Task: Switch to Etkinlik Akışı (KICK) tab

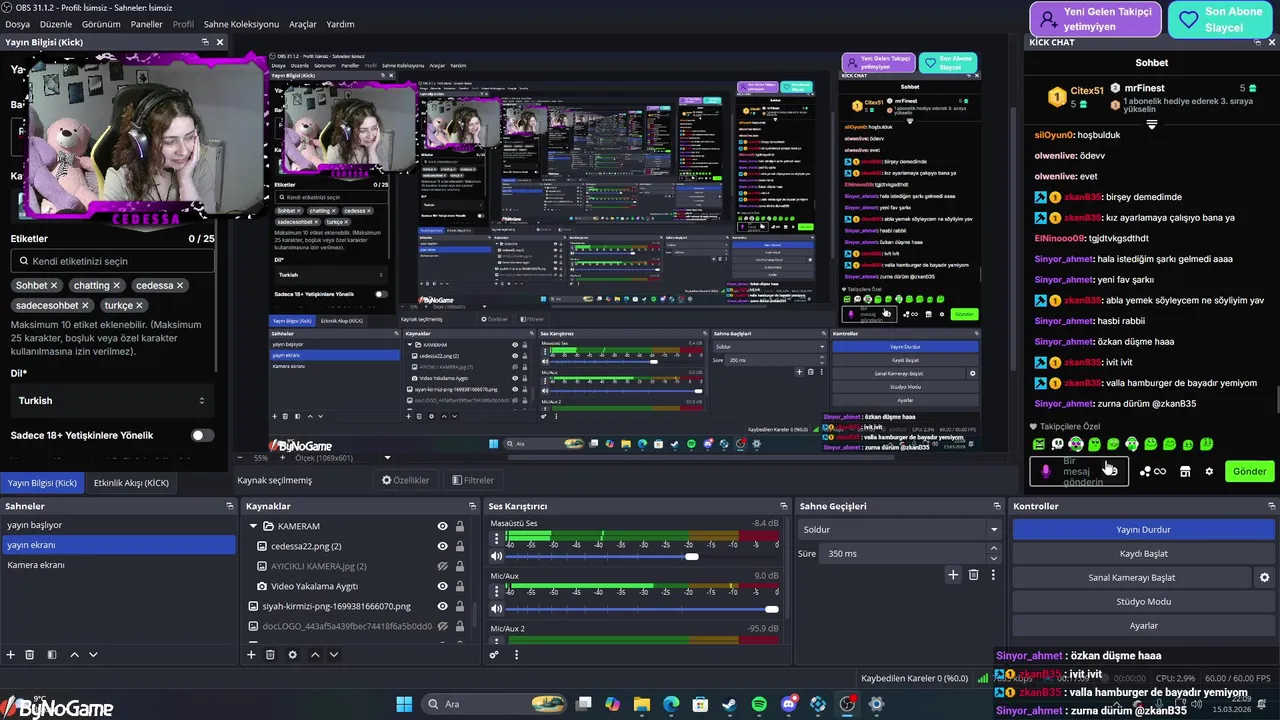Action: [x=131, y=483]
